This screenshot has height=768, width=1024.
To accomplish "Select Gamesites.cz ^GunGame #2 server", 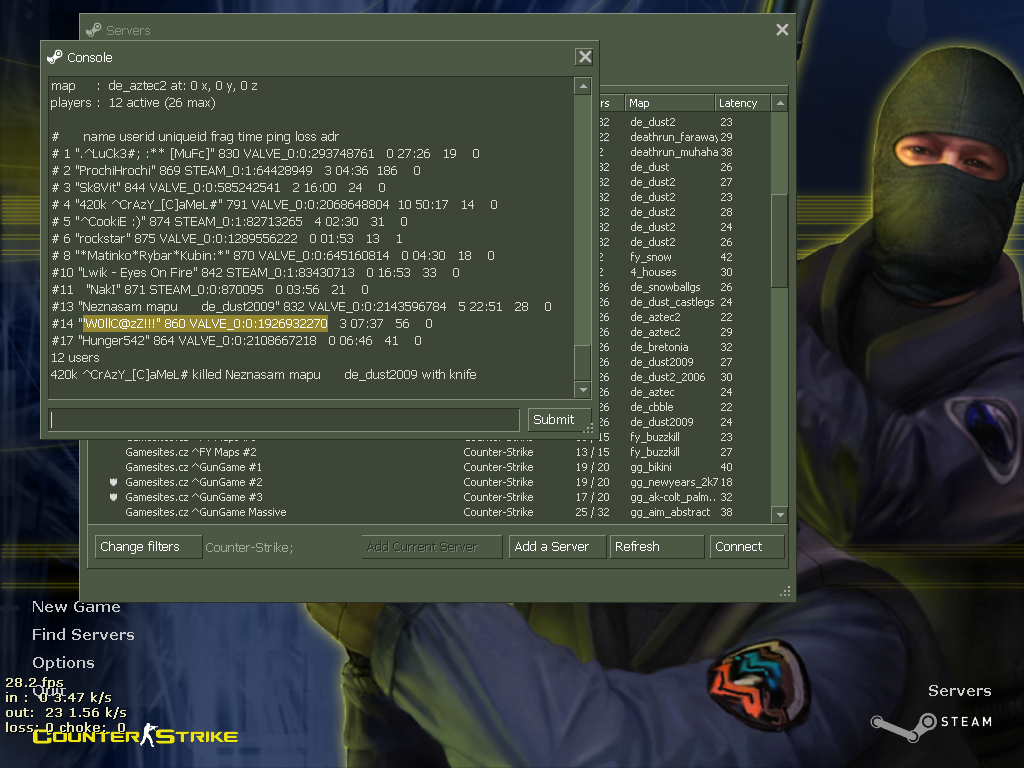I will click(428, 482).
